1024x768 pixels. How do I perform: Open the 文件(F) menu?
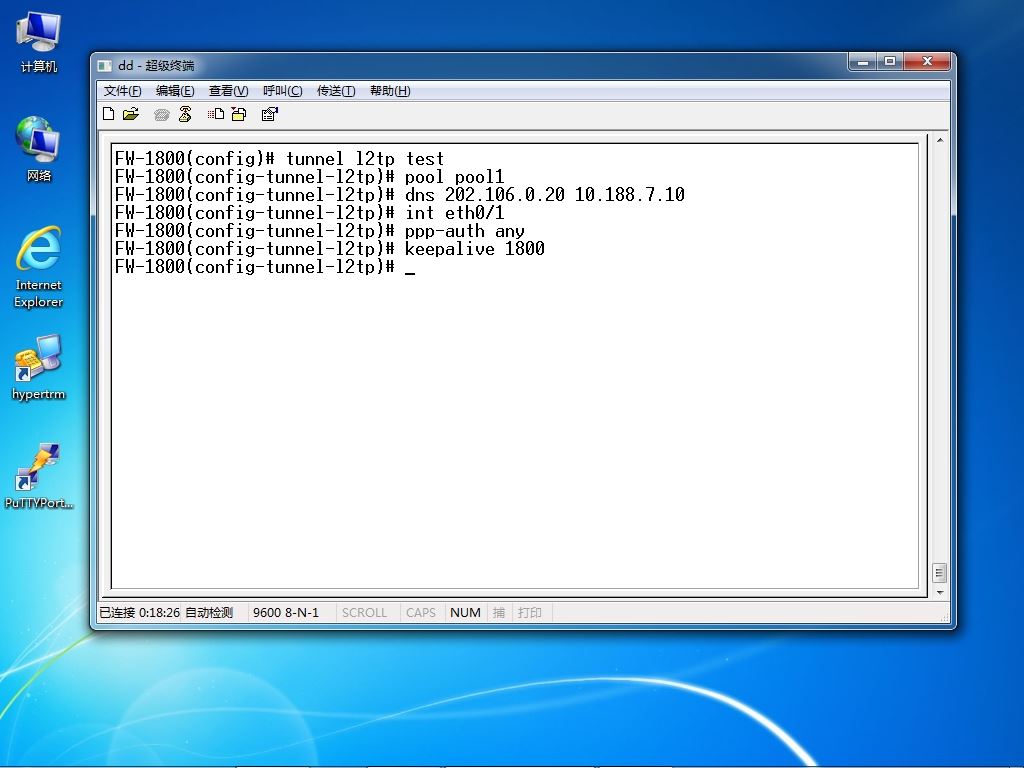pos(122,91)
